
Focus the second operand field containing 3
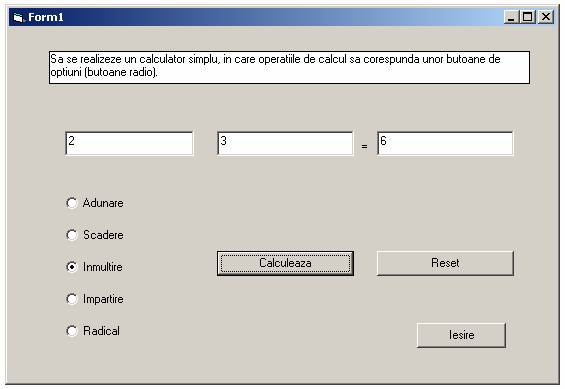(x=285, y=143)
